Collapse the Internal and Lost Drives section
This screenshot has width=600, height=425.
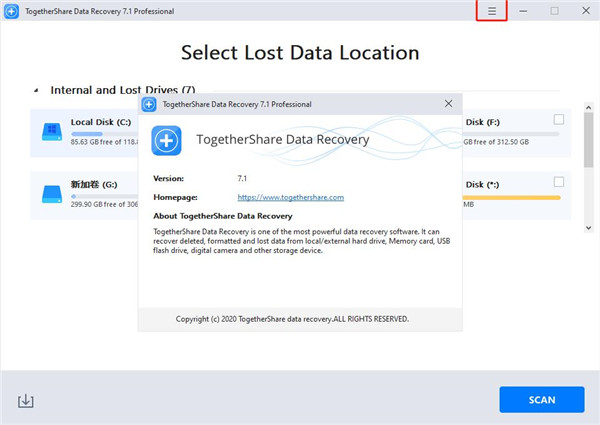(x=37, y=89)
